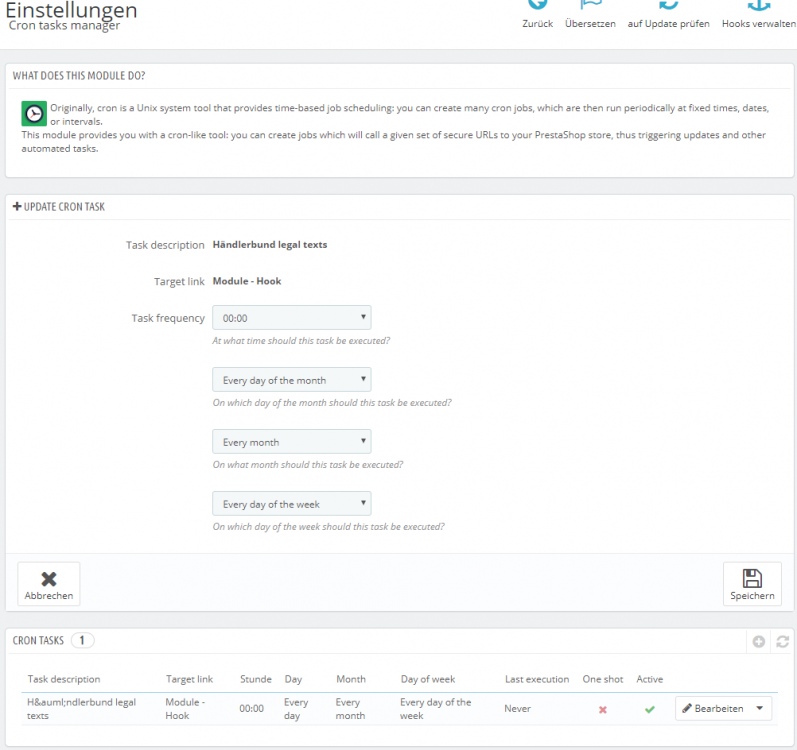The width and height of the screenshot is (797, 750).
Task: Click the Module - Hook table cell
Action: (185, 709)
